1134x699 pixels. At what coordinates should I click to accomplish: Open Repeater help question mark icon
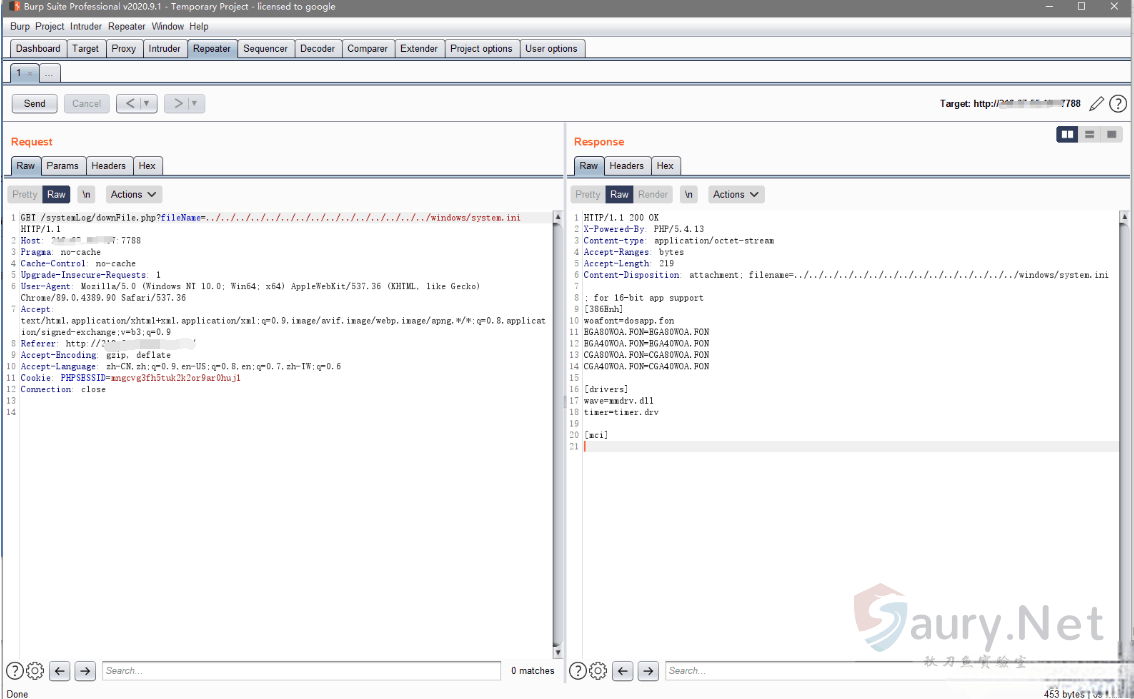click(x=1118, y=104)
